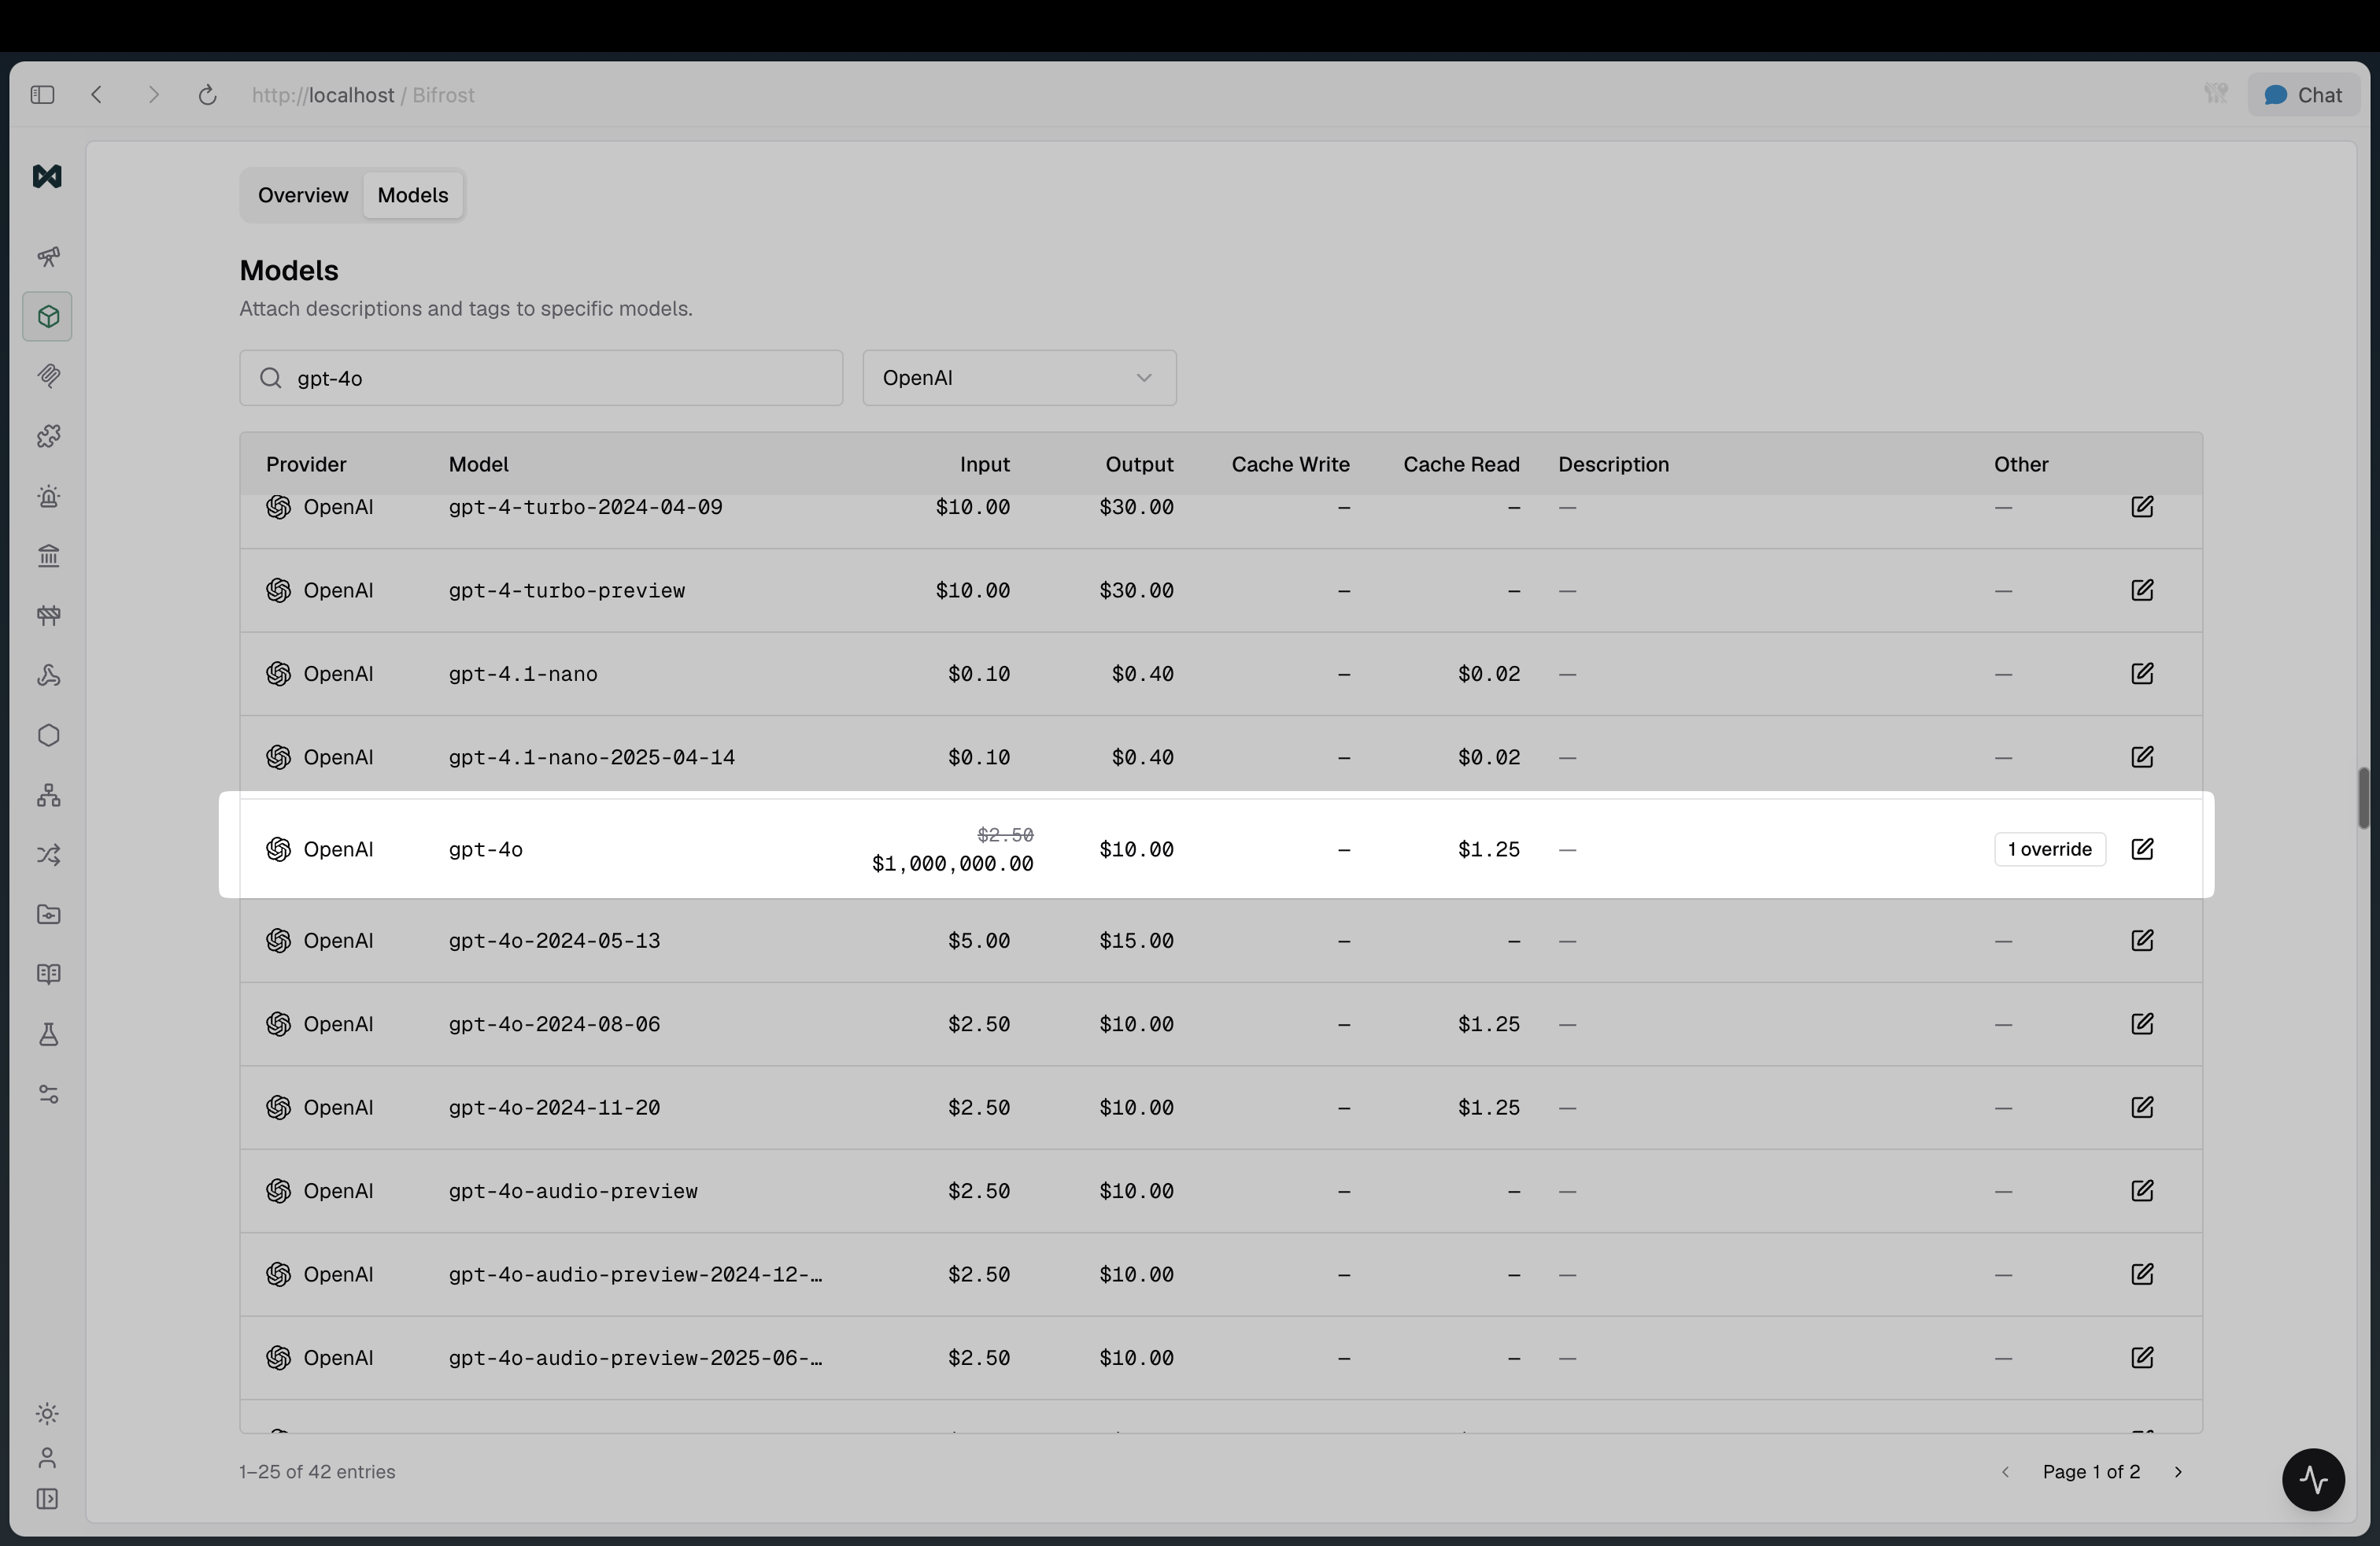
Task: Click the localhost / Bifrost address bar
Action: pos(363,95)
